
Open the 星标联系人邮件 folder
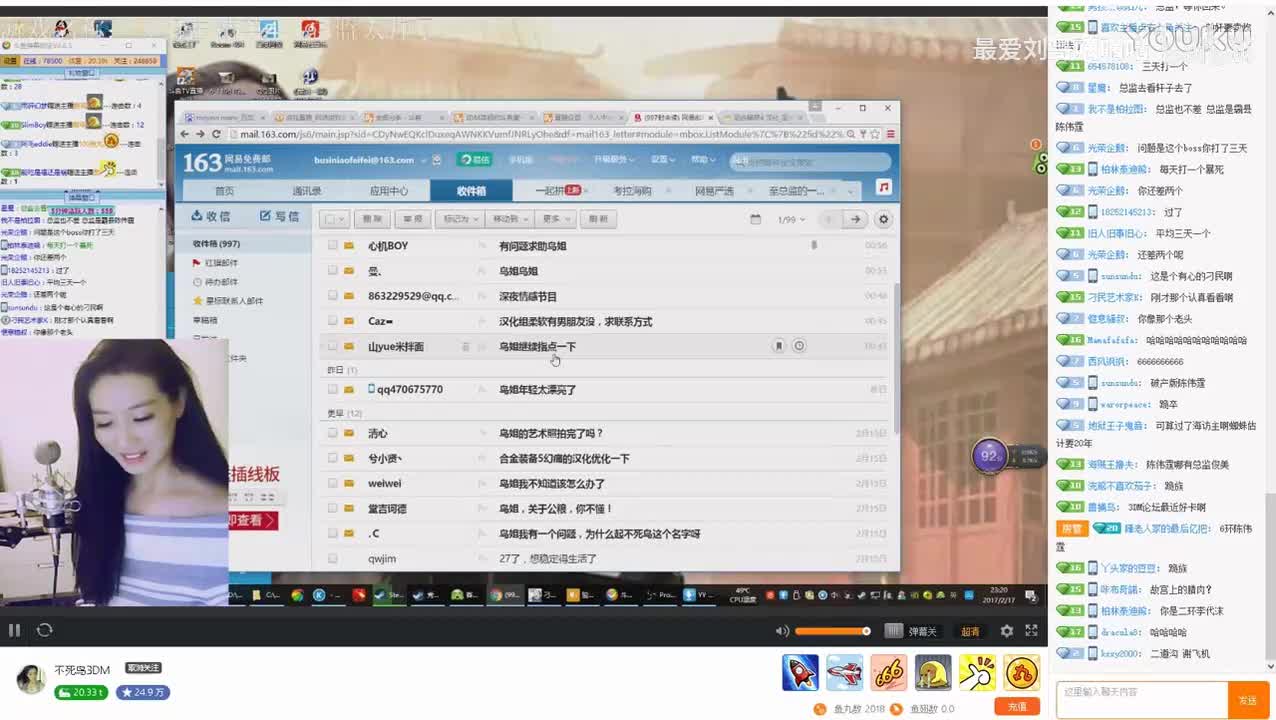[x=227, y=300]
